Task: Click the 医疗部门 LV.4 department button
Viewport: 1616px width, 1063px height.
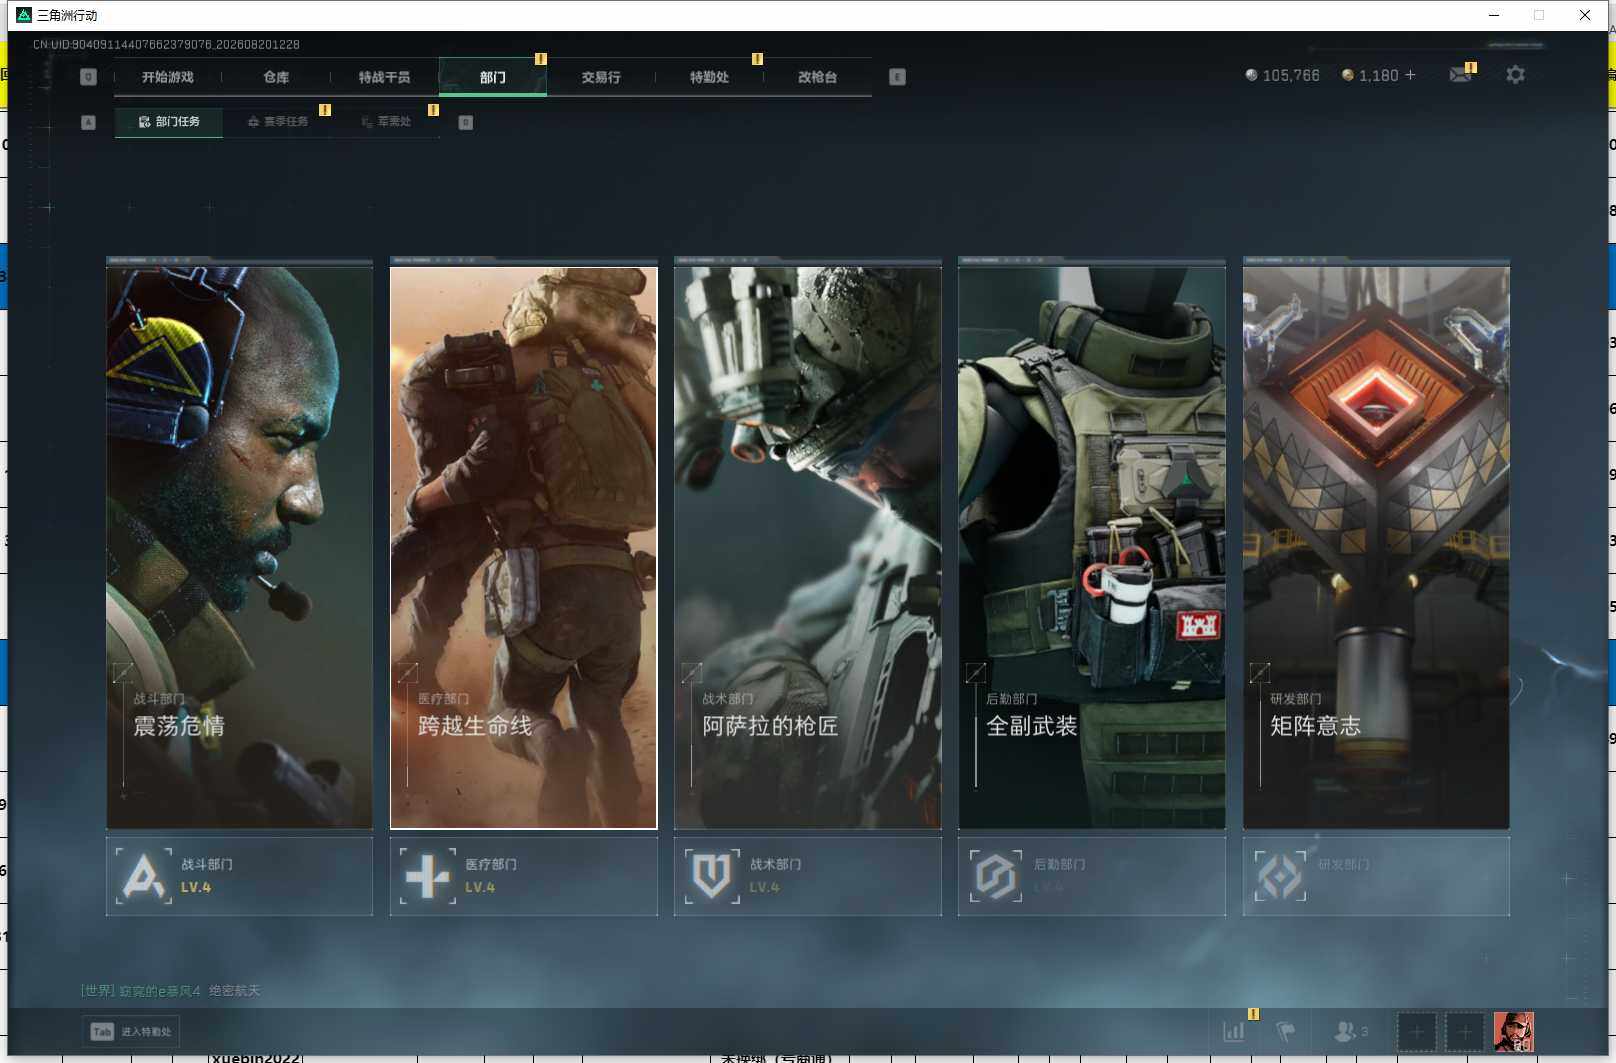Action: click(524, 876)
